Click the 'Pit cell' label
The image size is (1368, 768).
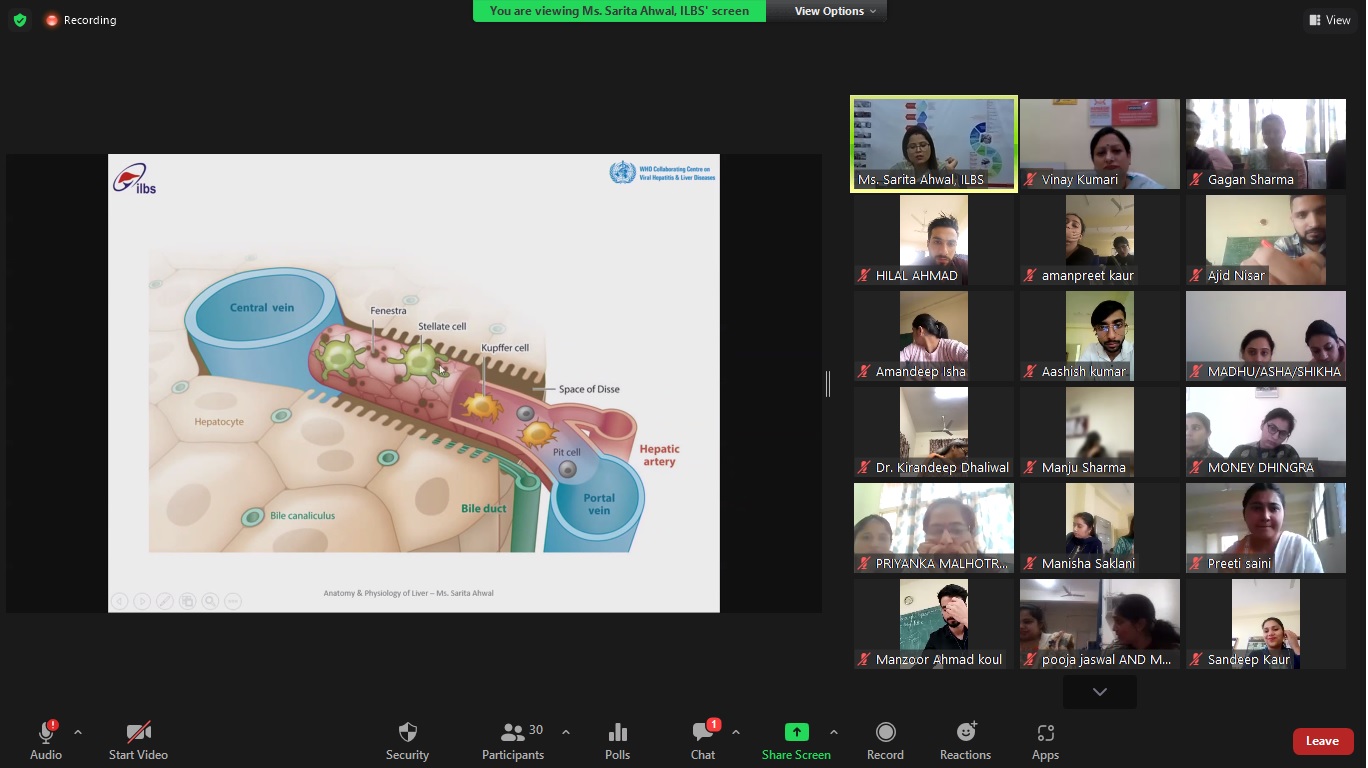(x=567, y=453)
